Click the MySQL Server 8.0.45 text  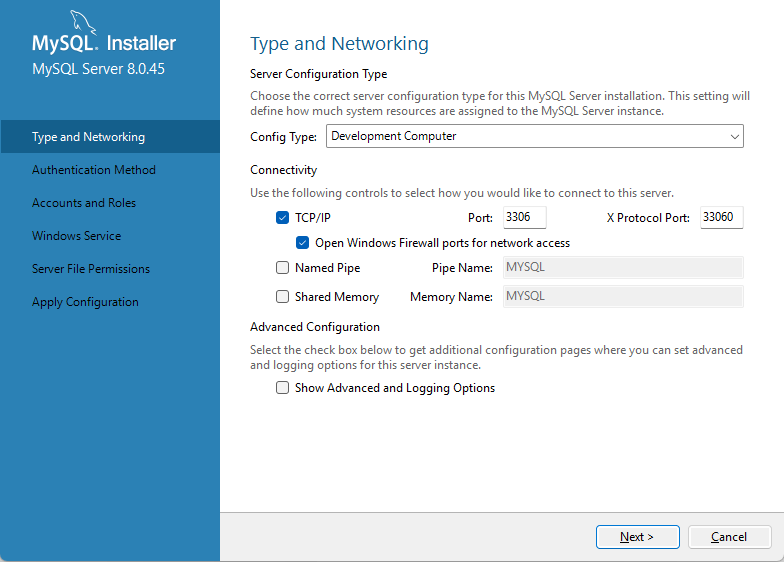click(98, 68)
